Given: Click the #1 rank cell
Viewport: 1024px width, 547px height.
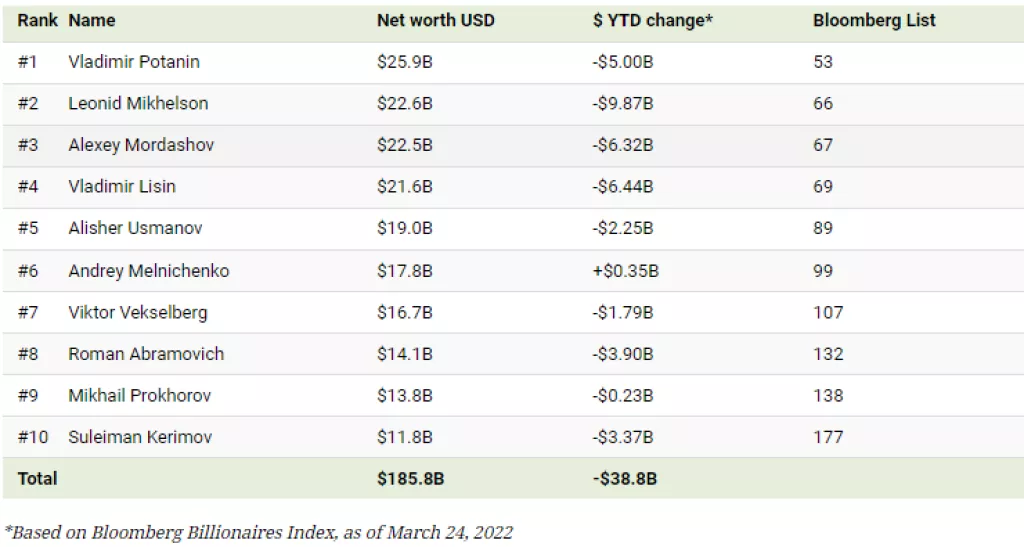Looking at the screenshot, I should 27,62.
